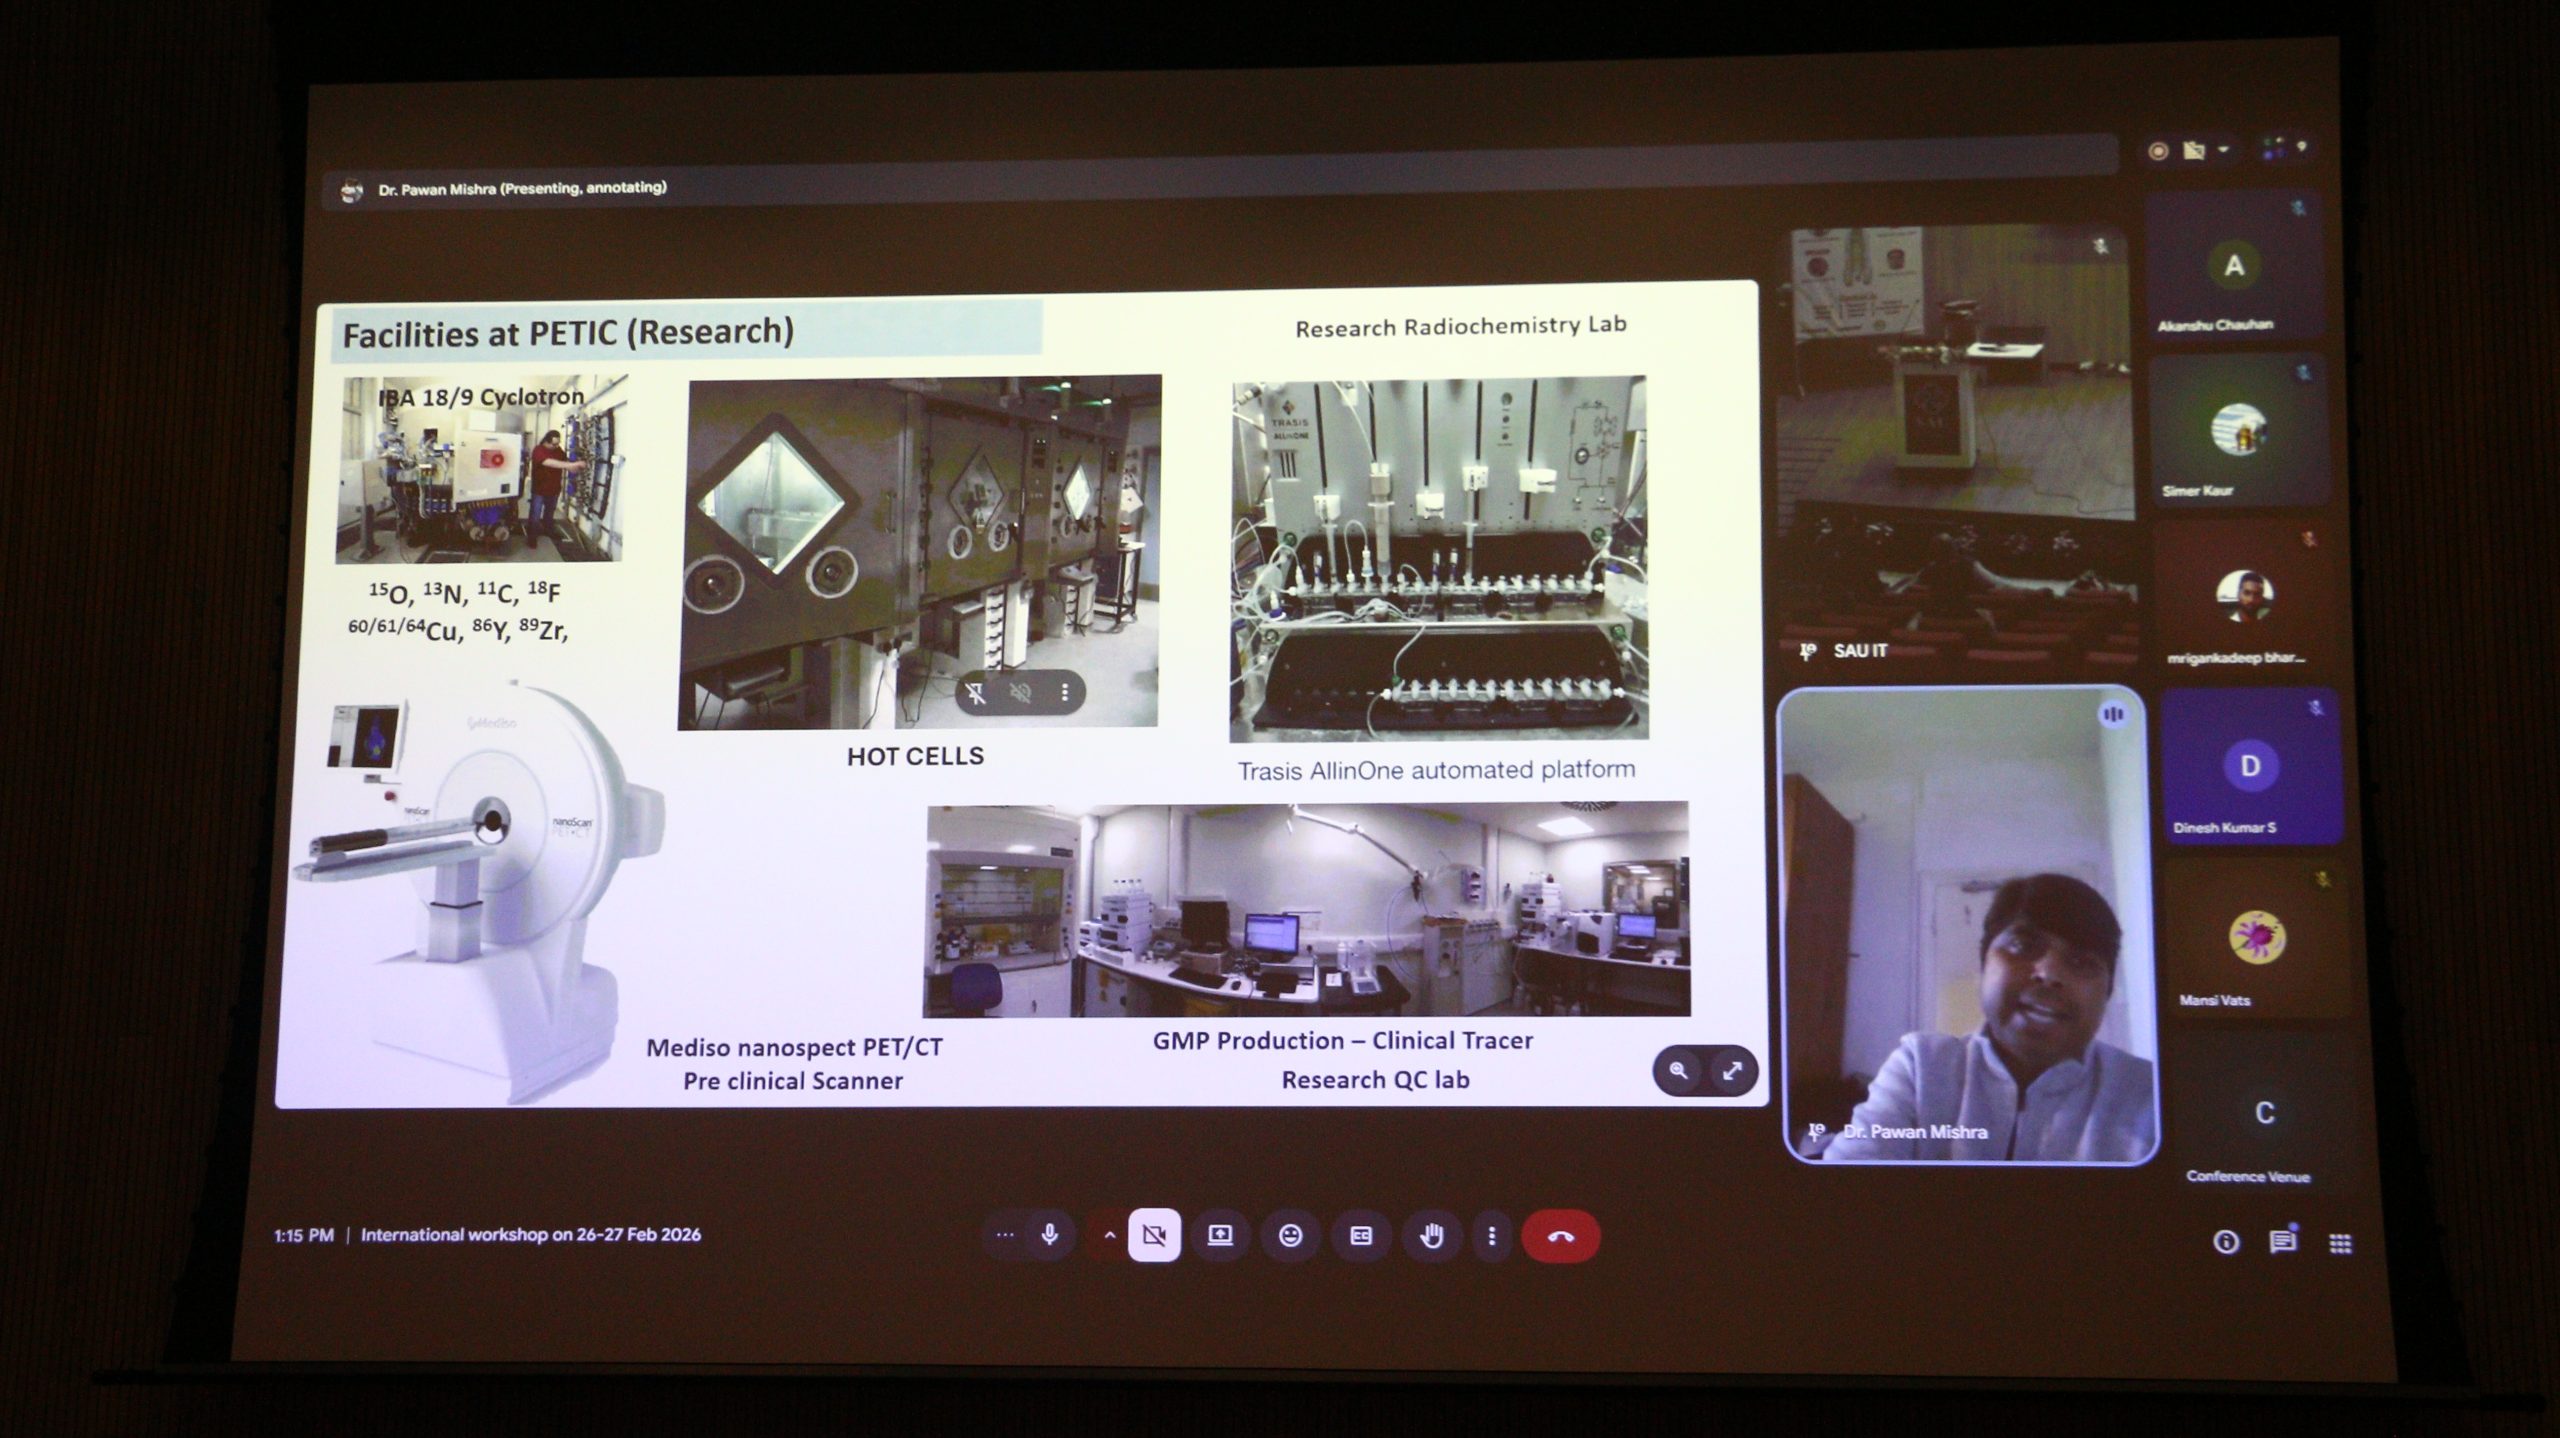Open options on hot cells overlay
Viewport: 2560px width, 1438px height.
coord(1065,692)
